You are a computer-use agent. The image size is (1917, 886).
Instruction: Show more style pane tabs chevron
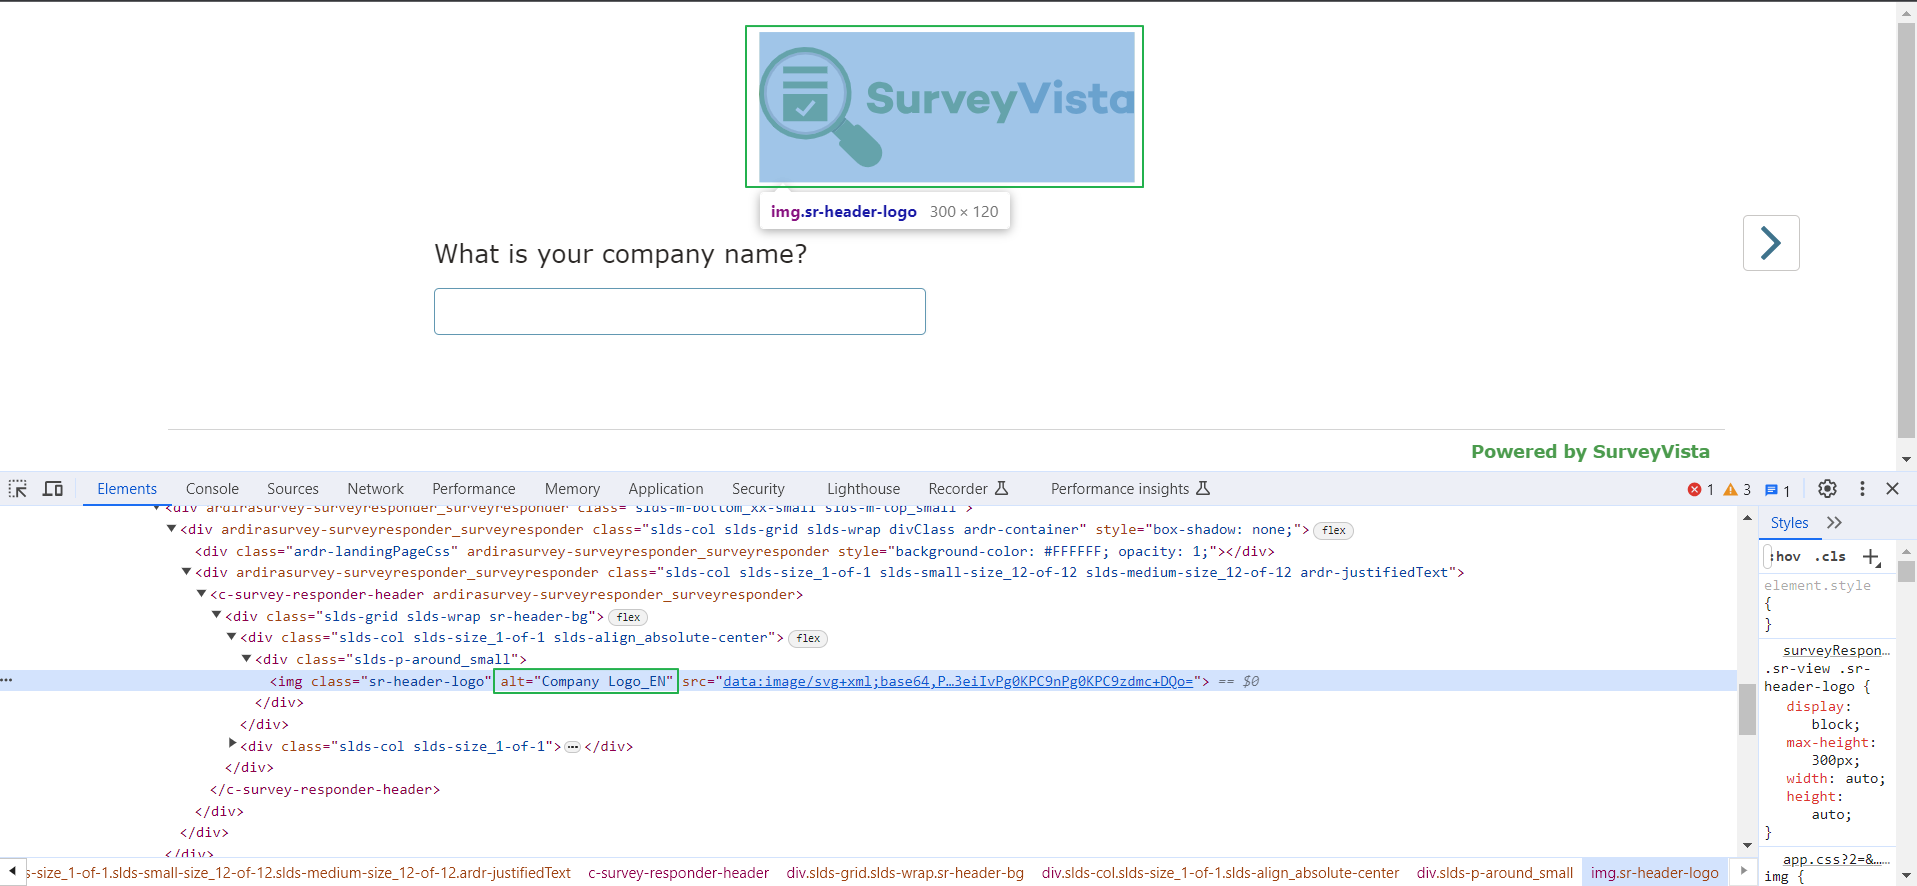point(1834,523)
